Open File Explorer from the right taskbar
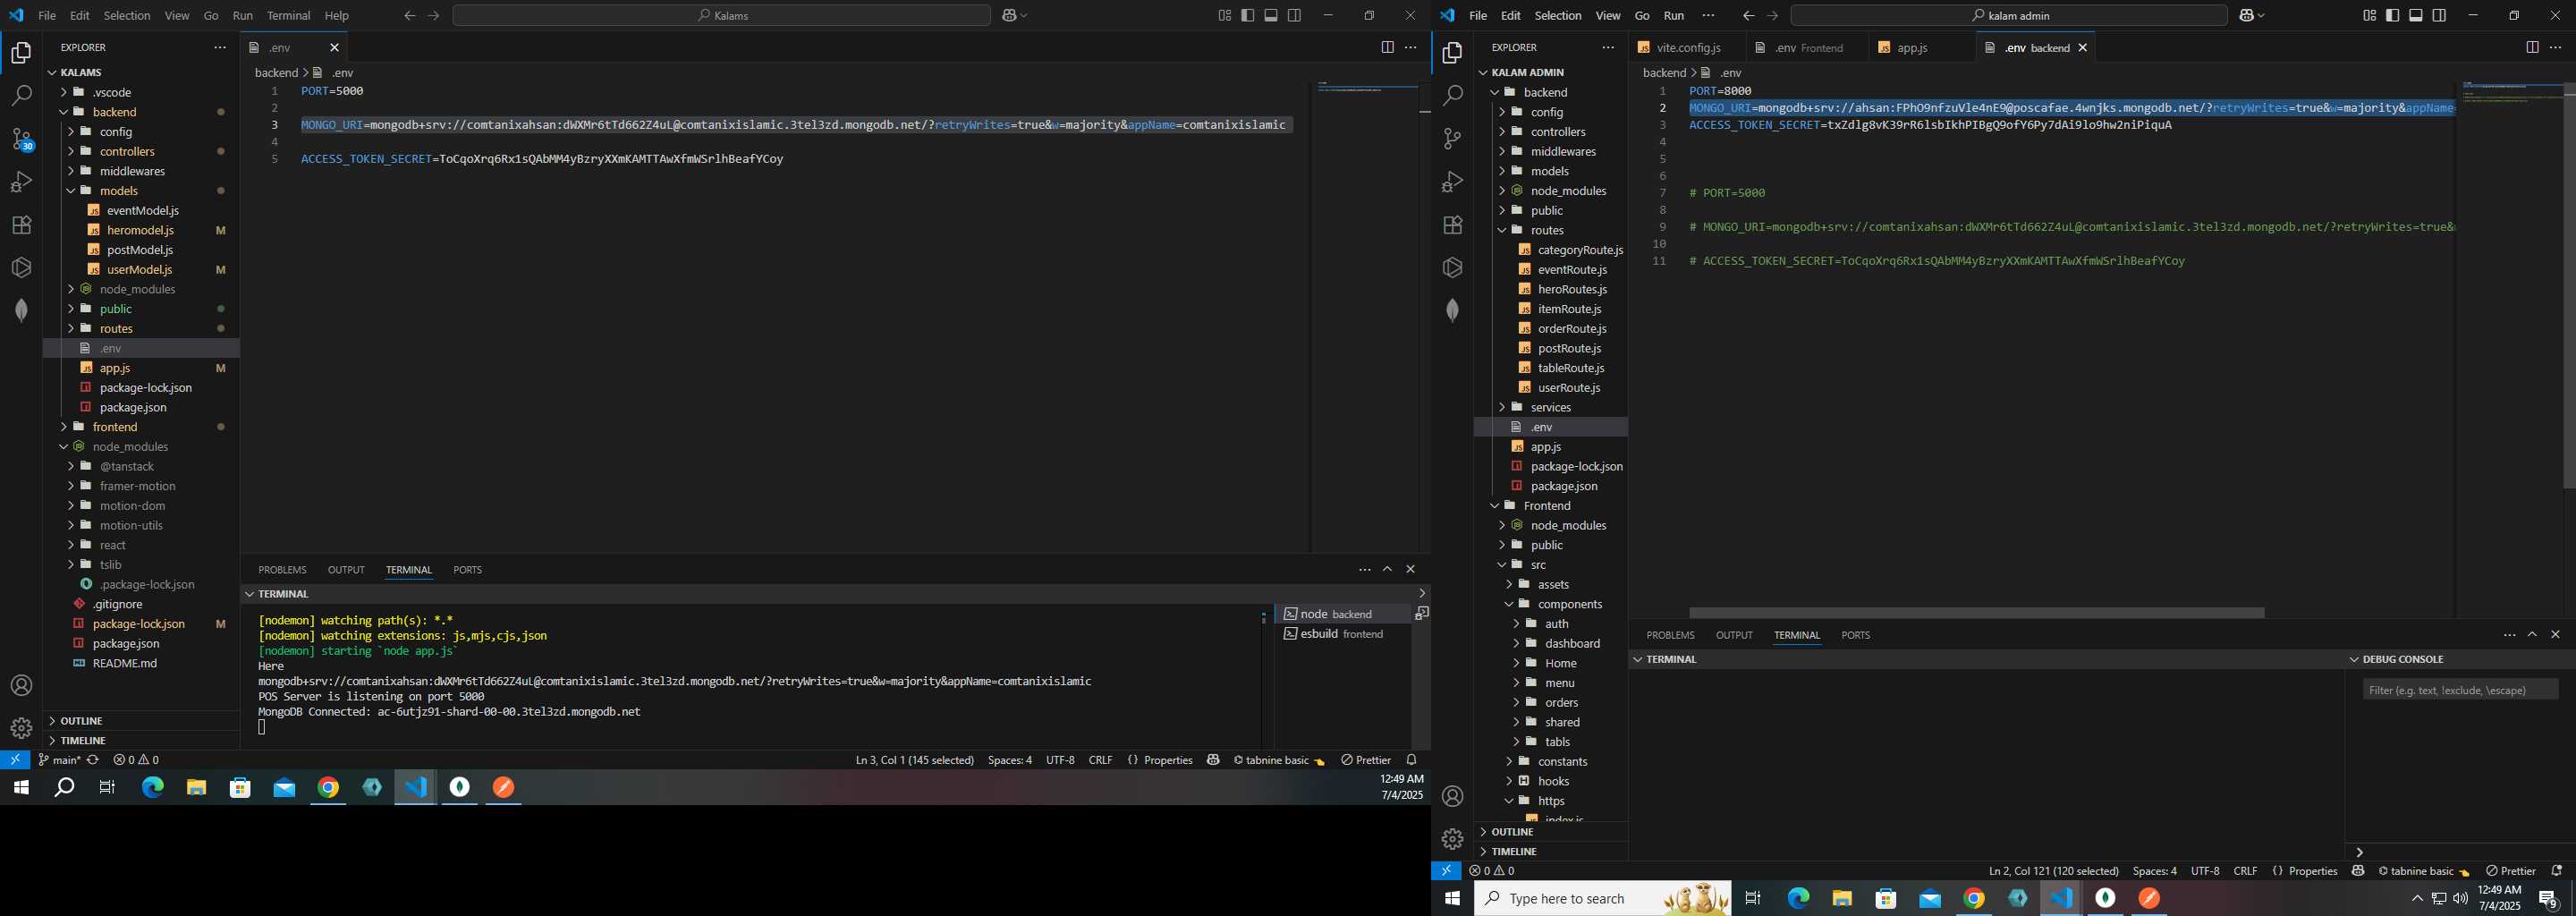Image resolution: width=2576 pixels, height=916 pixels. (x=1842, y=899)
